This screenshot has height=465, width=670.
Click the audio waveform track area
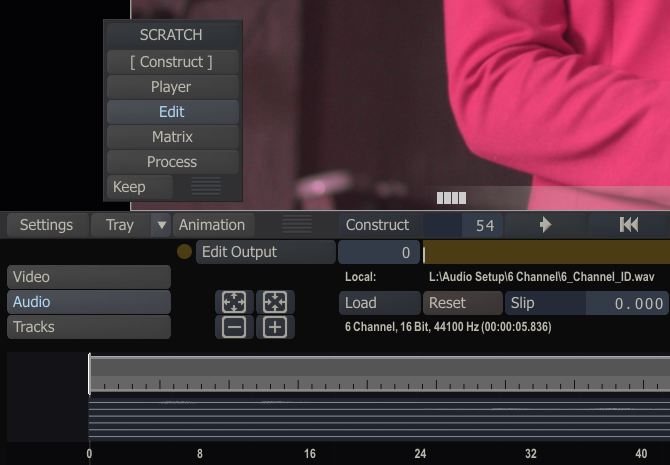coord(379,418)
